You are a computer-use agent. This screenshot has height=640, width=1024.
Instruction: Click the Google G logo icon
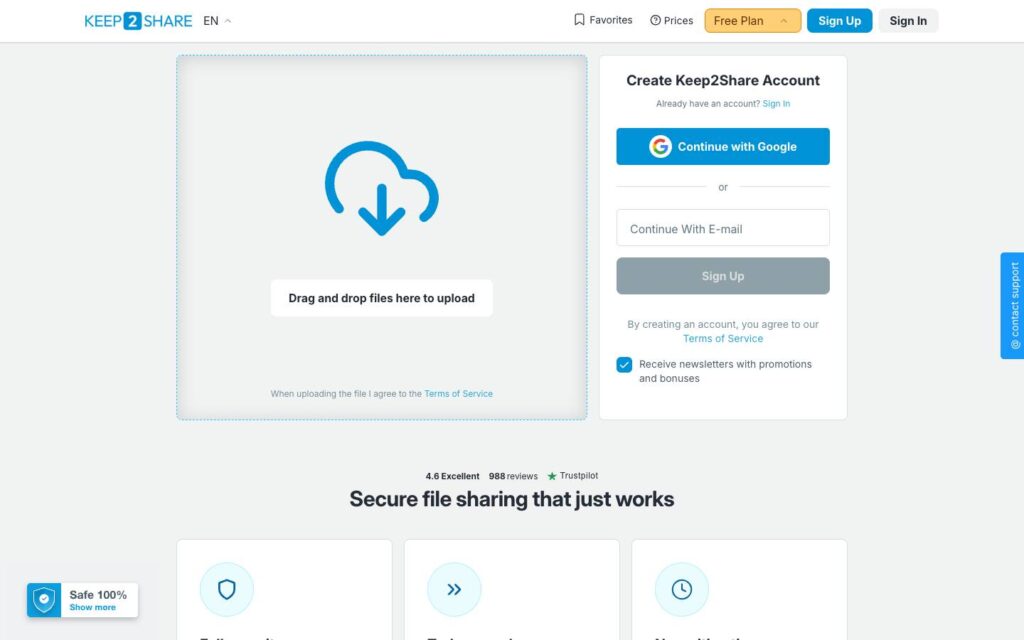660,146
